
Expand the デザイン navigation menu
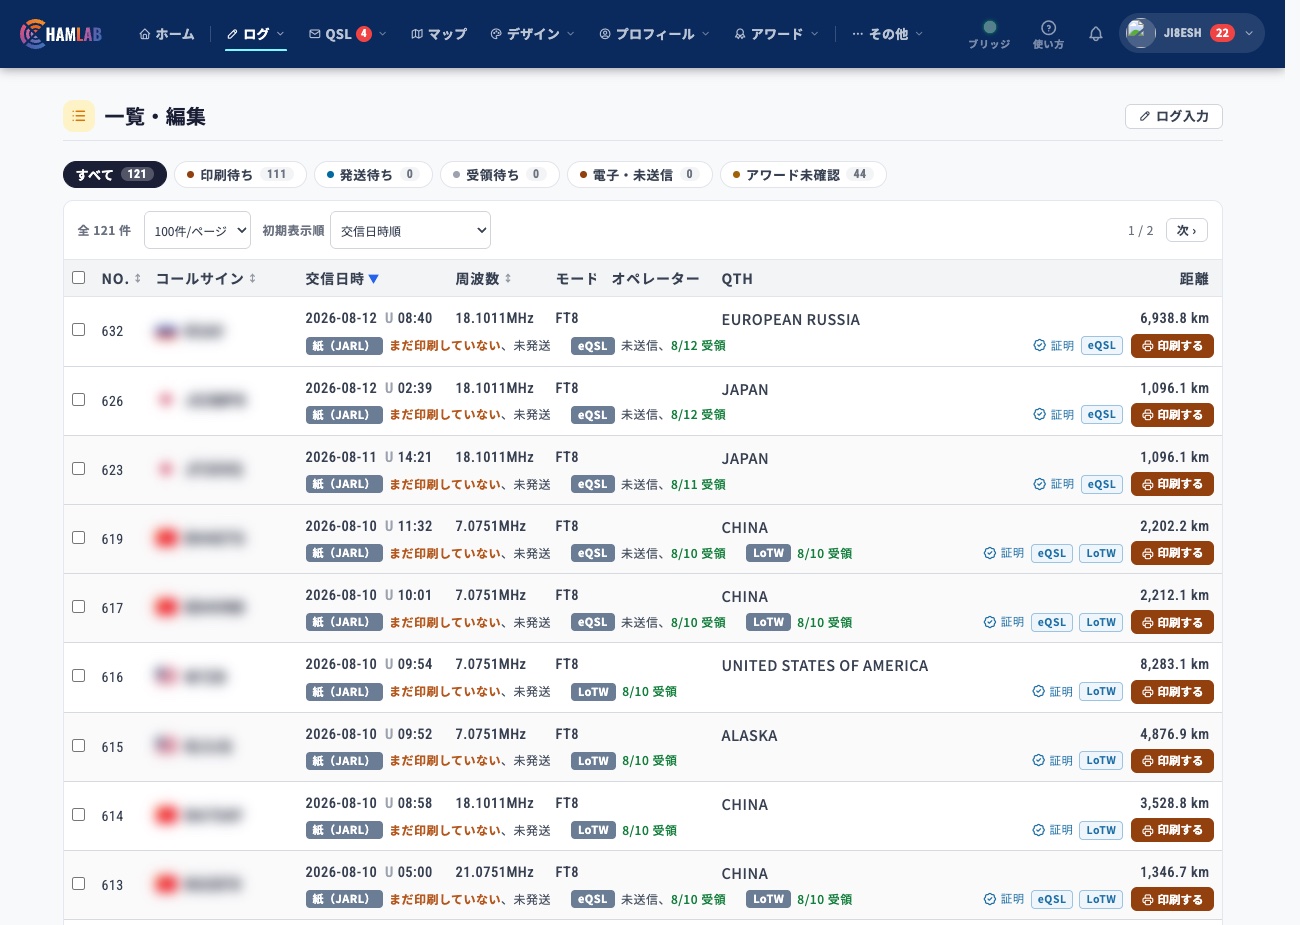click(x=532, y=34)
